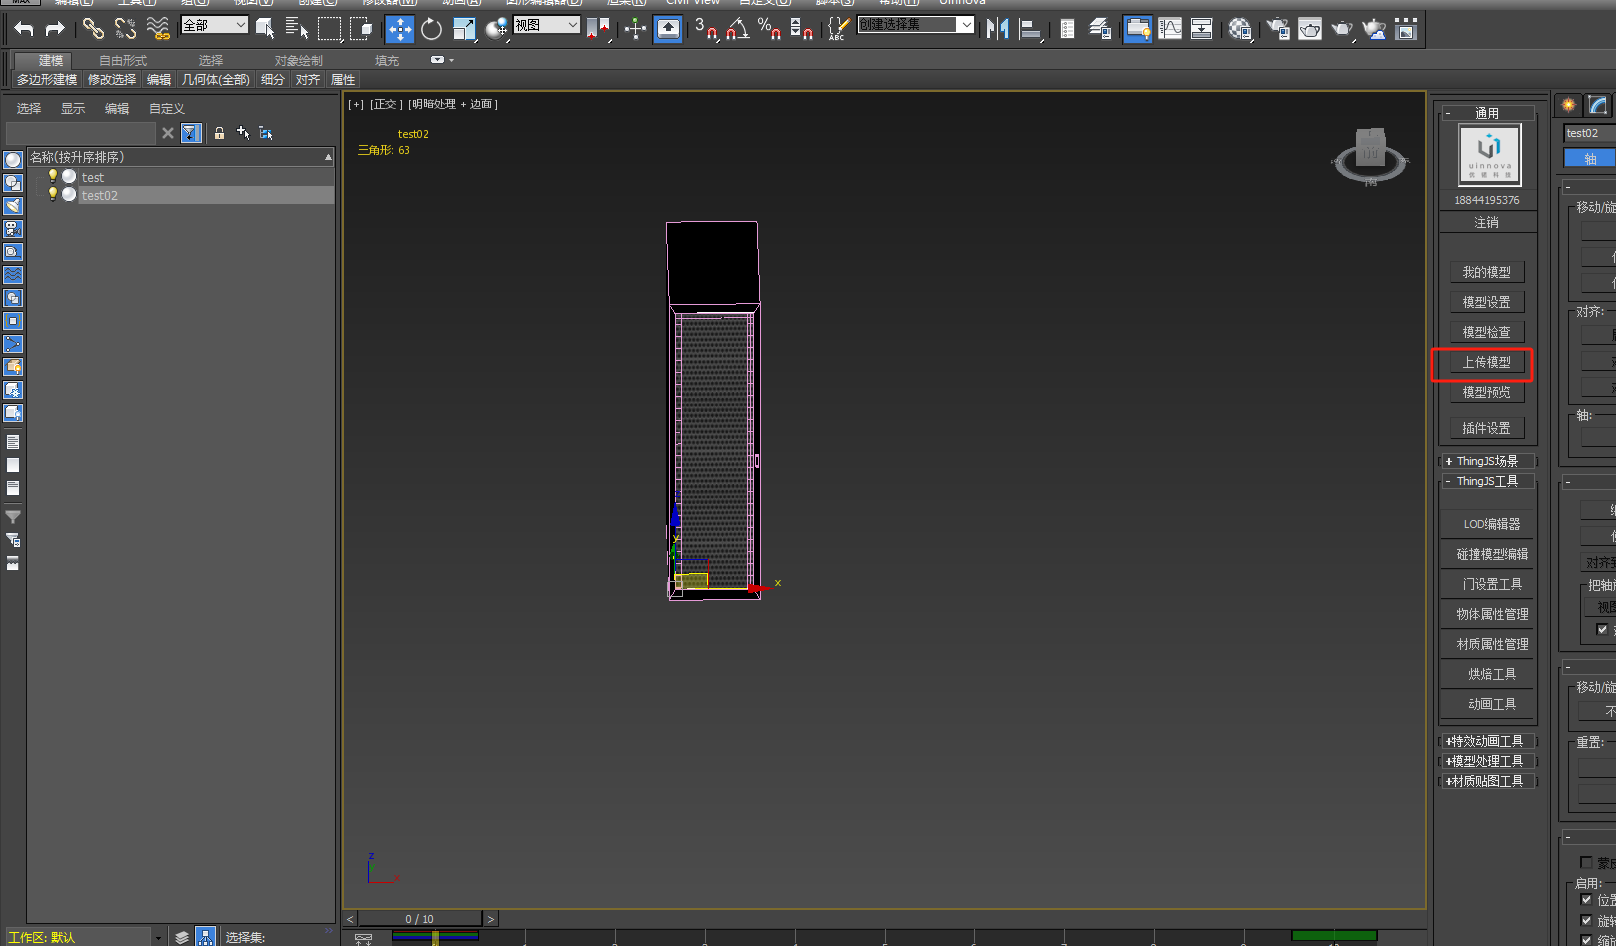1616x946 pixels.
Task: Expand the 模型处理工具 rollout
Action: 1487,761
